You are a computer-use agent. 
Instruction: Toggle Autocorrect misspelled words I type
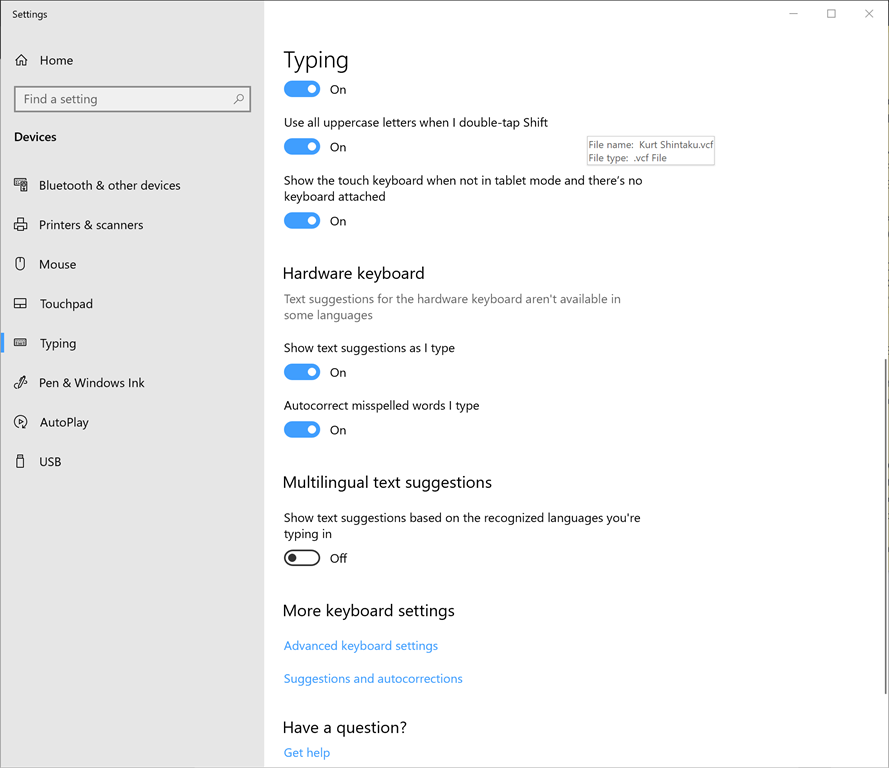point(302,430)
